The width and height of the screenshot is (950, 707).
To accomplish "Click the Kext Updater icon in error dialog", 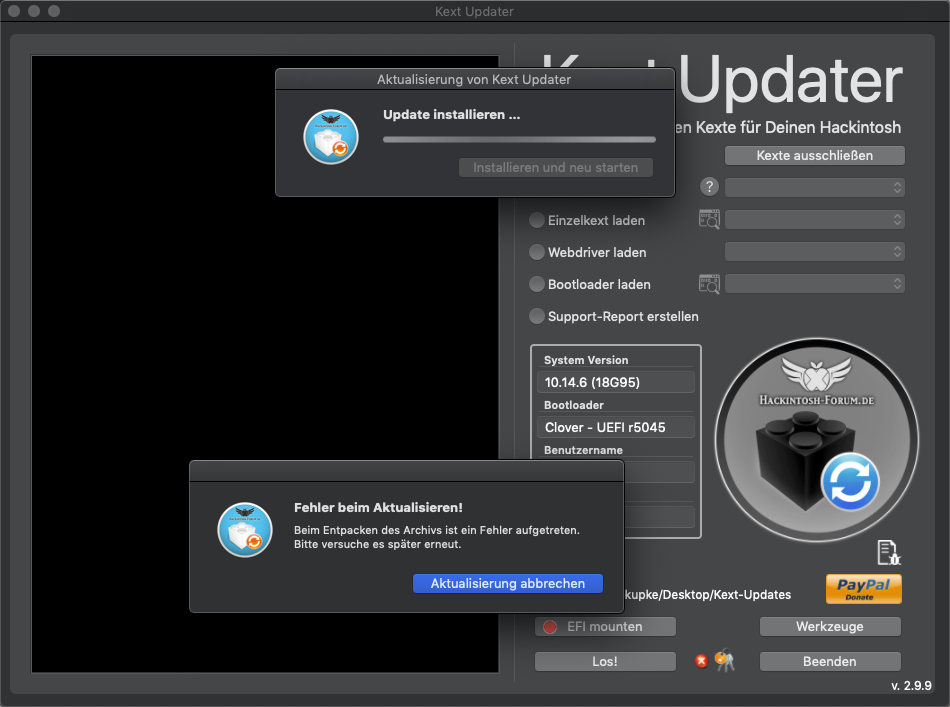I will (245, 529).
